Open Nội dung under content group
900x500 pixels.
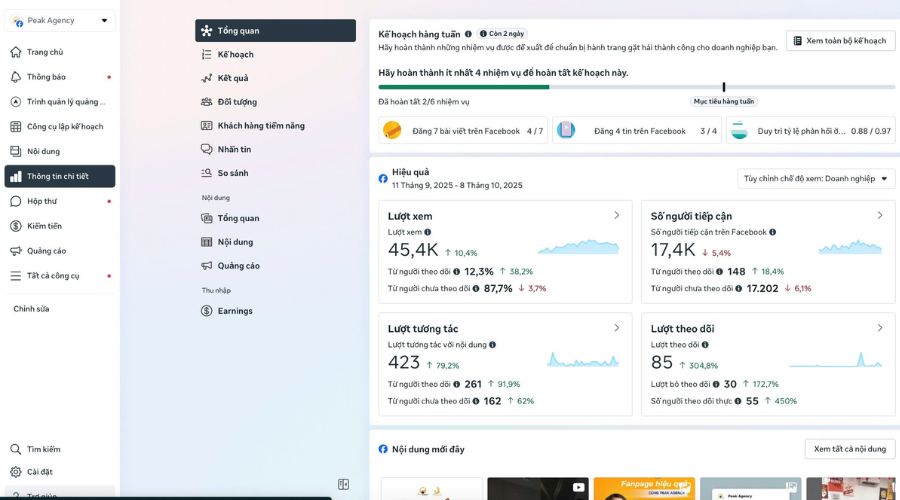tap(276, 242)
